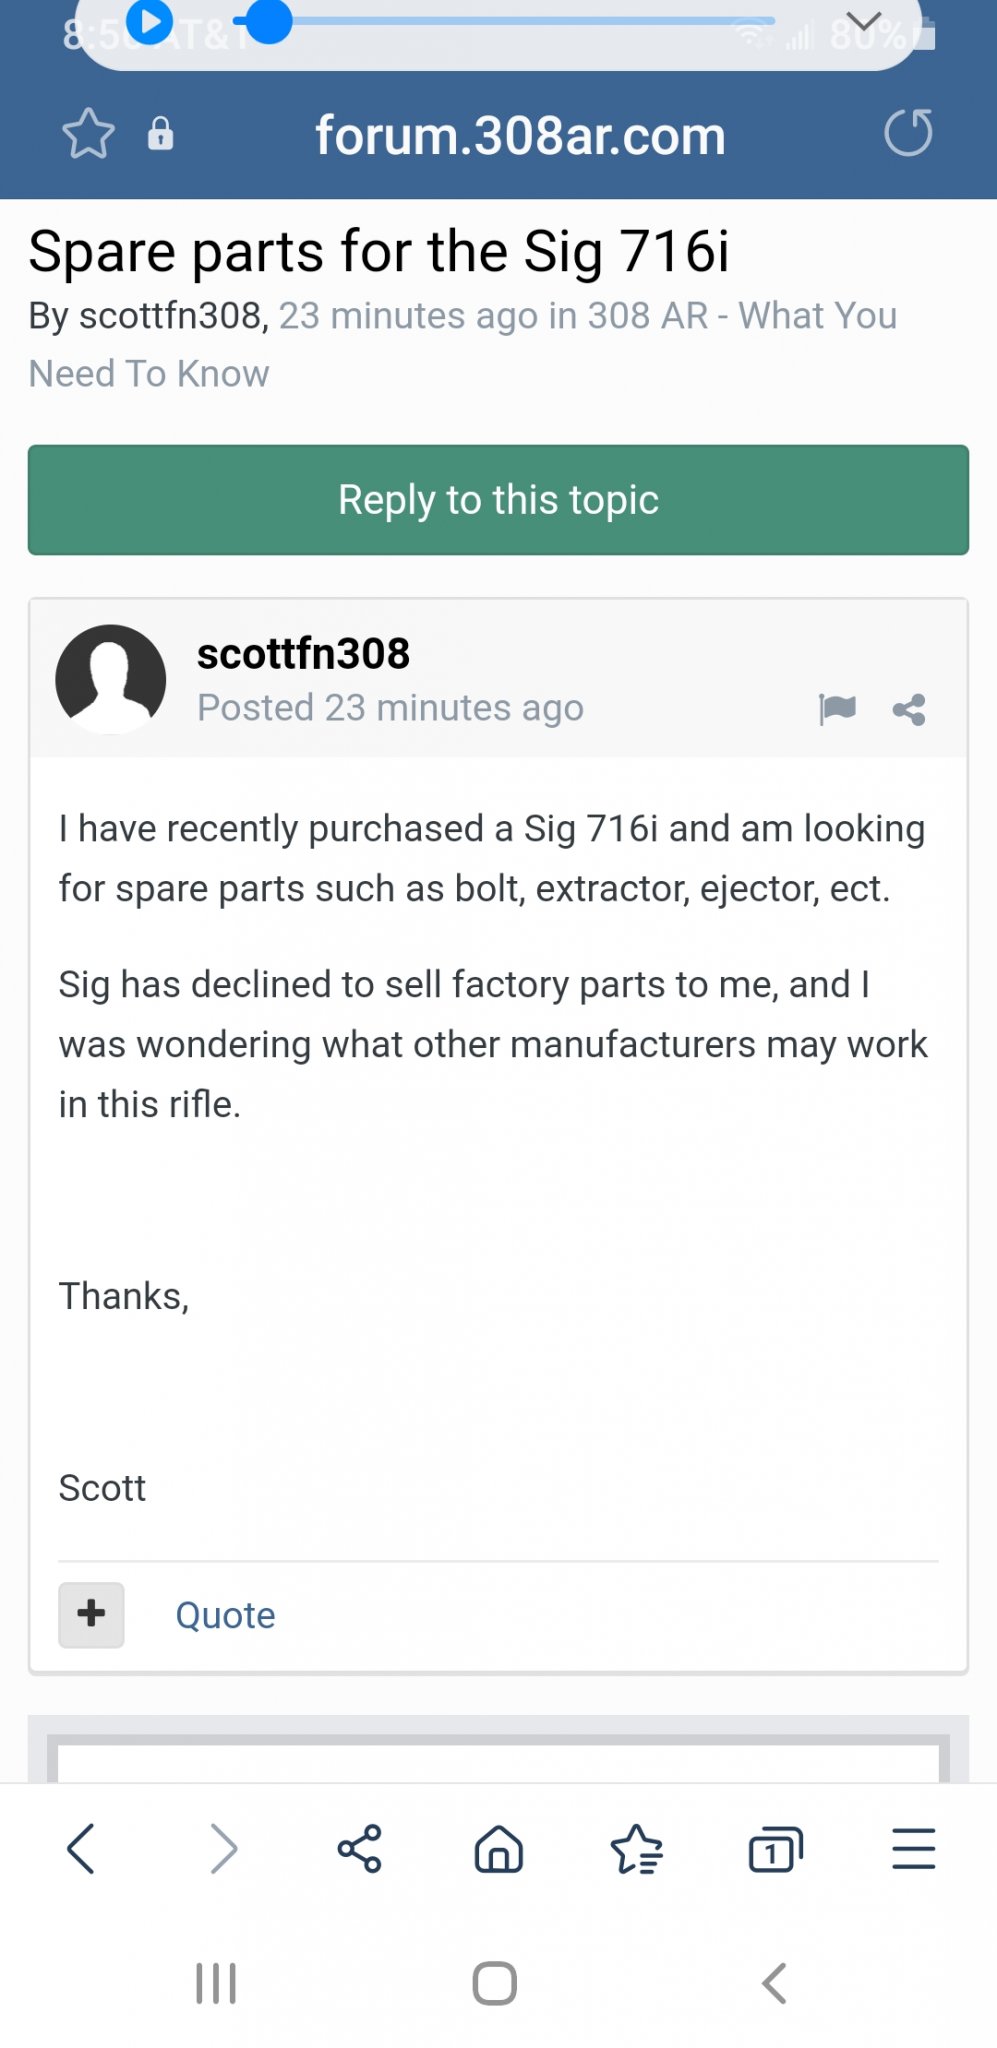Go back with browser back arrow

pos(81,1848)
